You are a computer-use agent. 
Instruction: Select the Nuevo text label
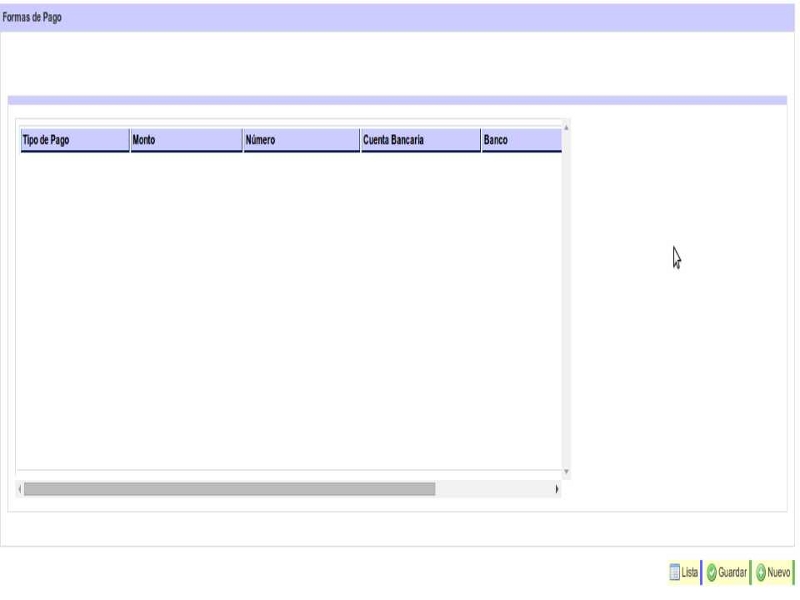[x=779, y=573]
